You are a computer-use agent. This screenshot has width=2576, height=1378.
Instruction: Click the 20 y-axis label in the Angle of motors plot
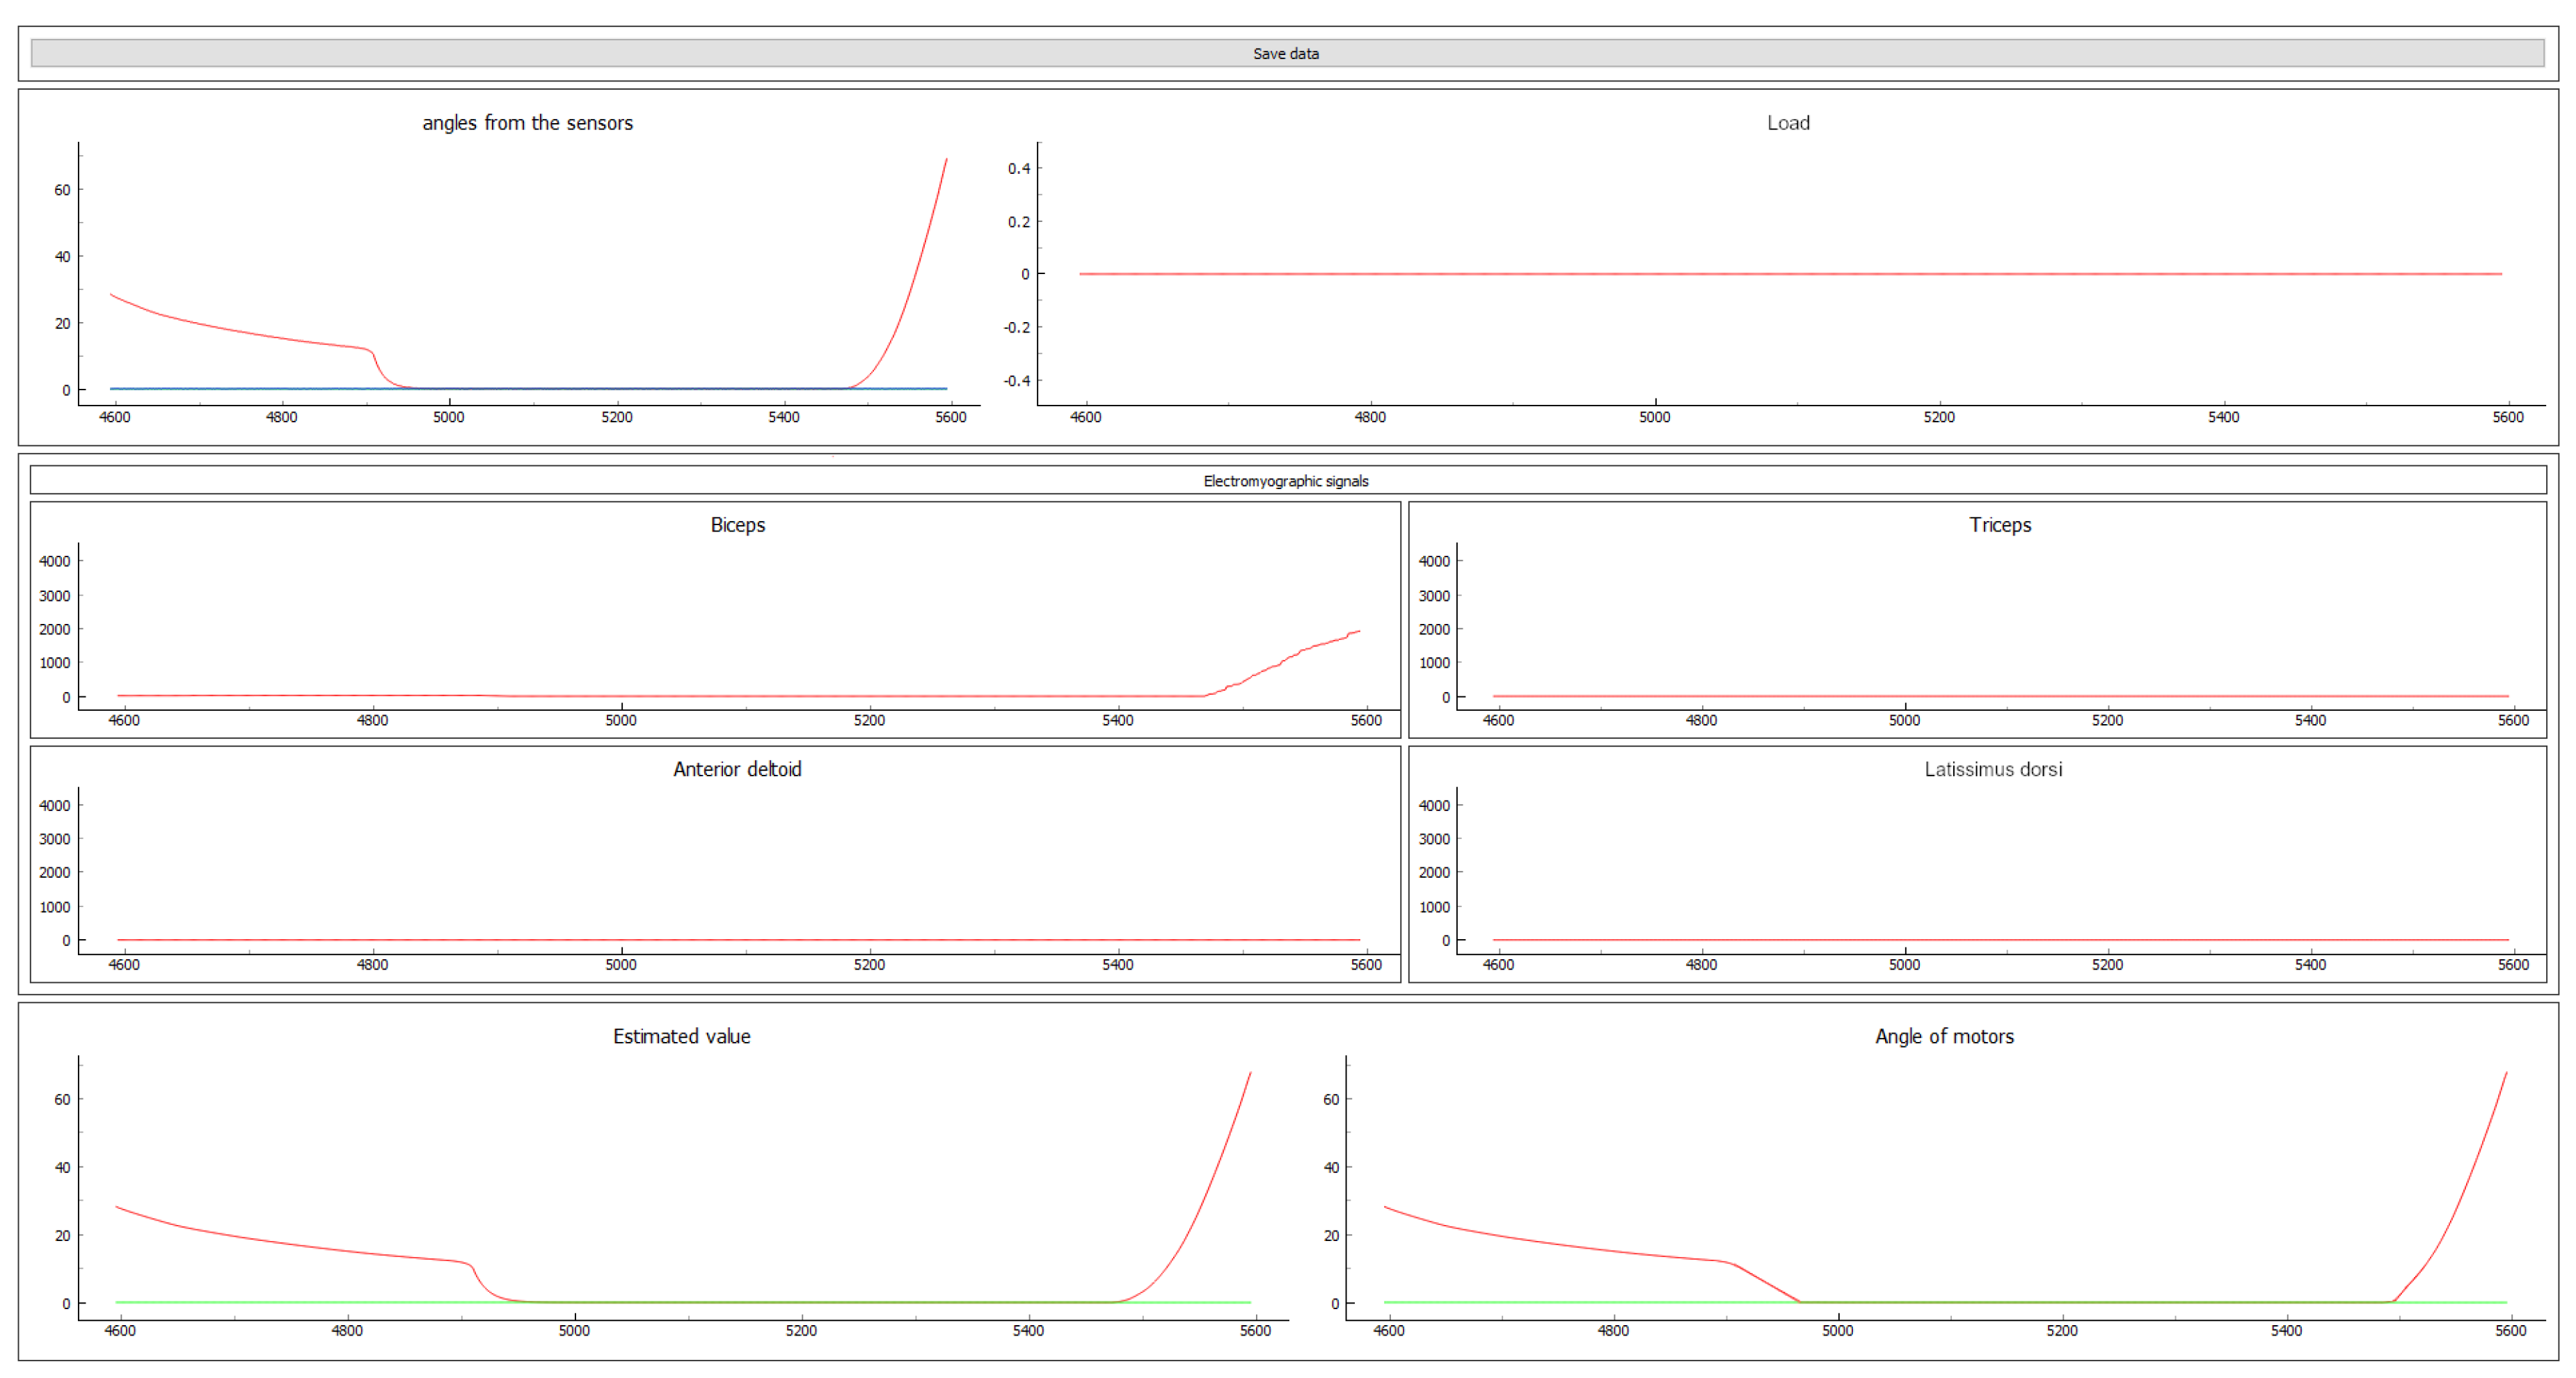pyautogui.click(x=1331, y=1236)
